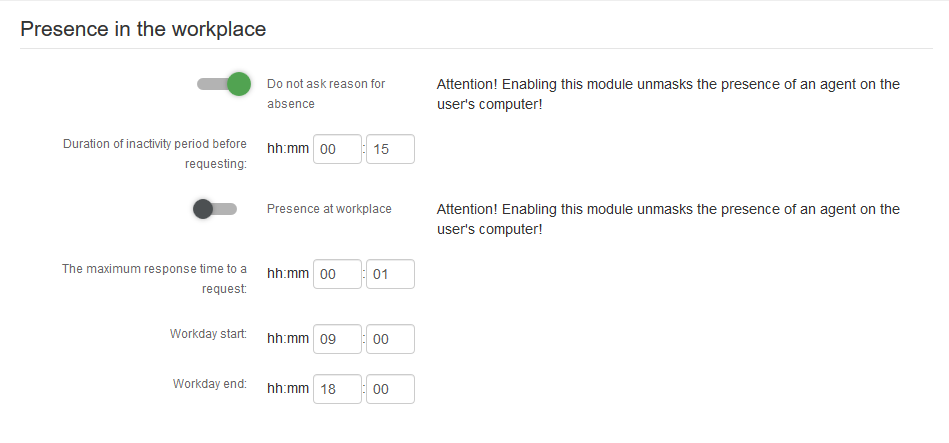Click the inactivity period minutes field showing 15
This screenshot has height=443, width=949.
pos(390,150)
